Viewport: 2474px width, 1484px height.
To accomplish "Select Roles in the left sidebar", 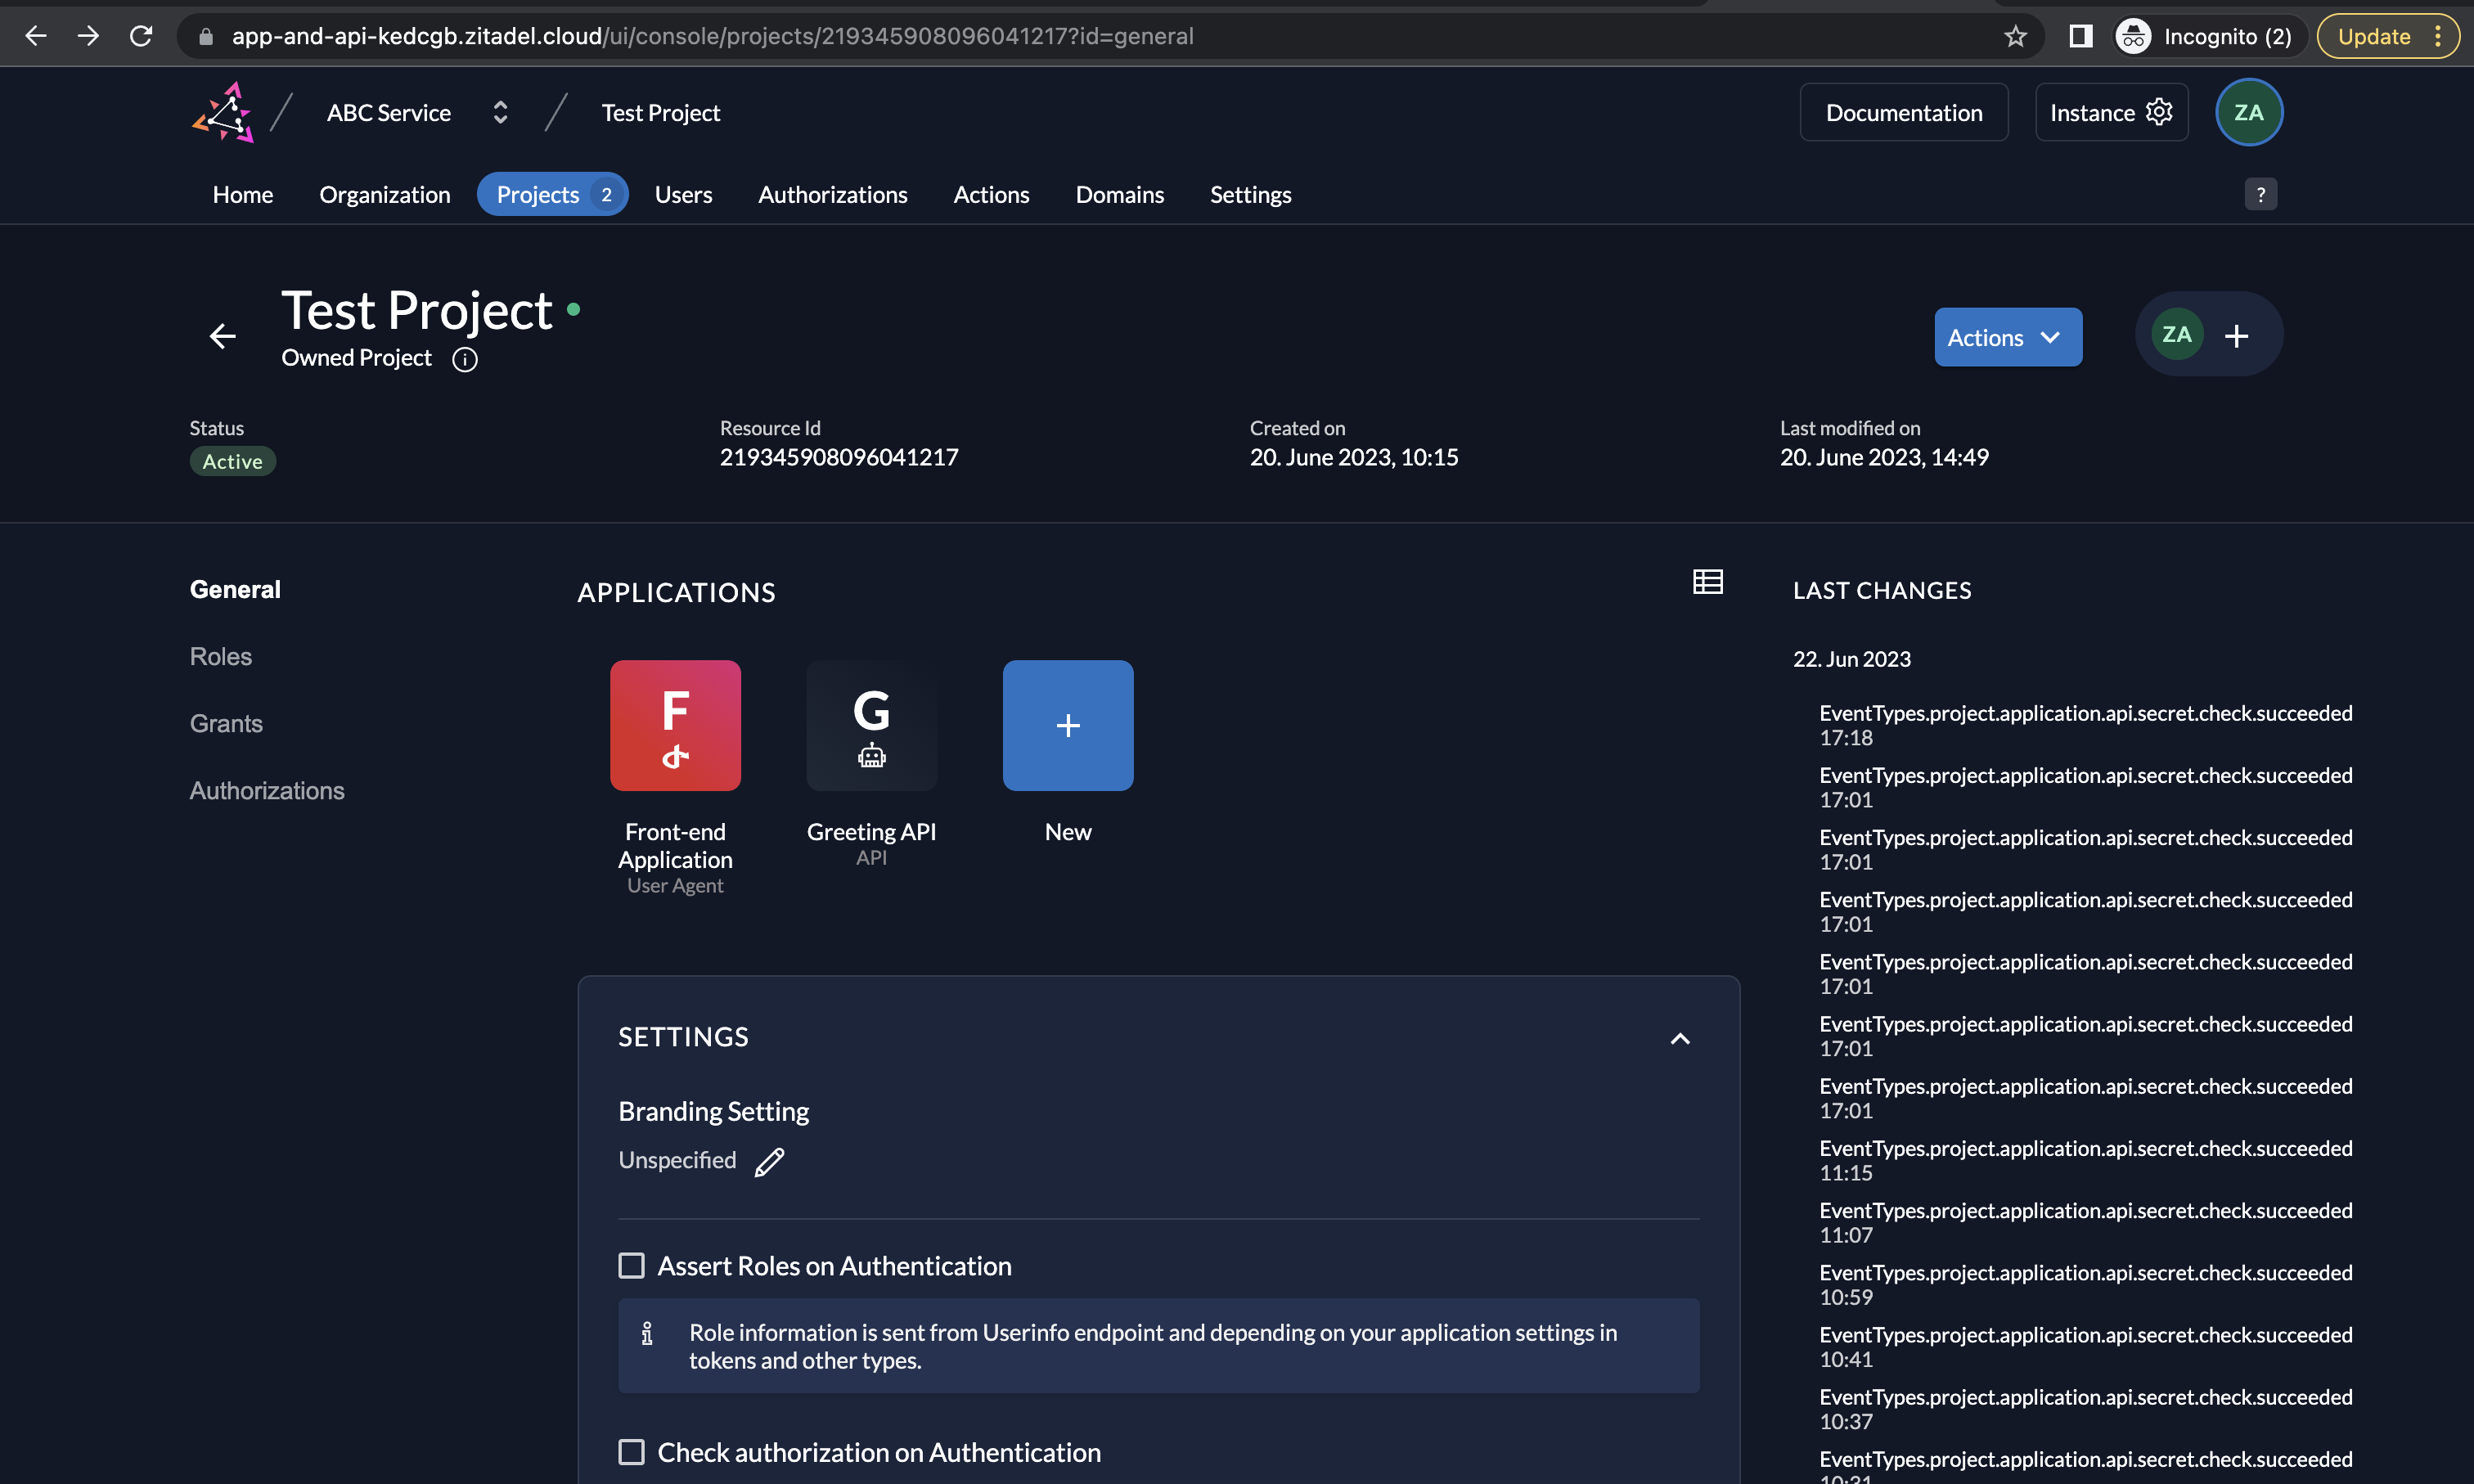I will click(220, 657).
